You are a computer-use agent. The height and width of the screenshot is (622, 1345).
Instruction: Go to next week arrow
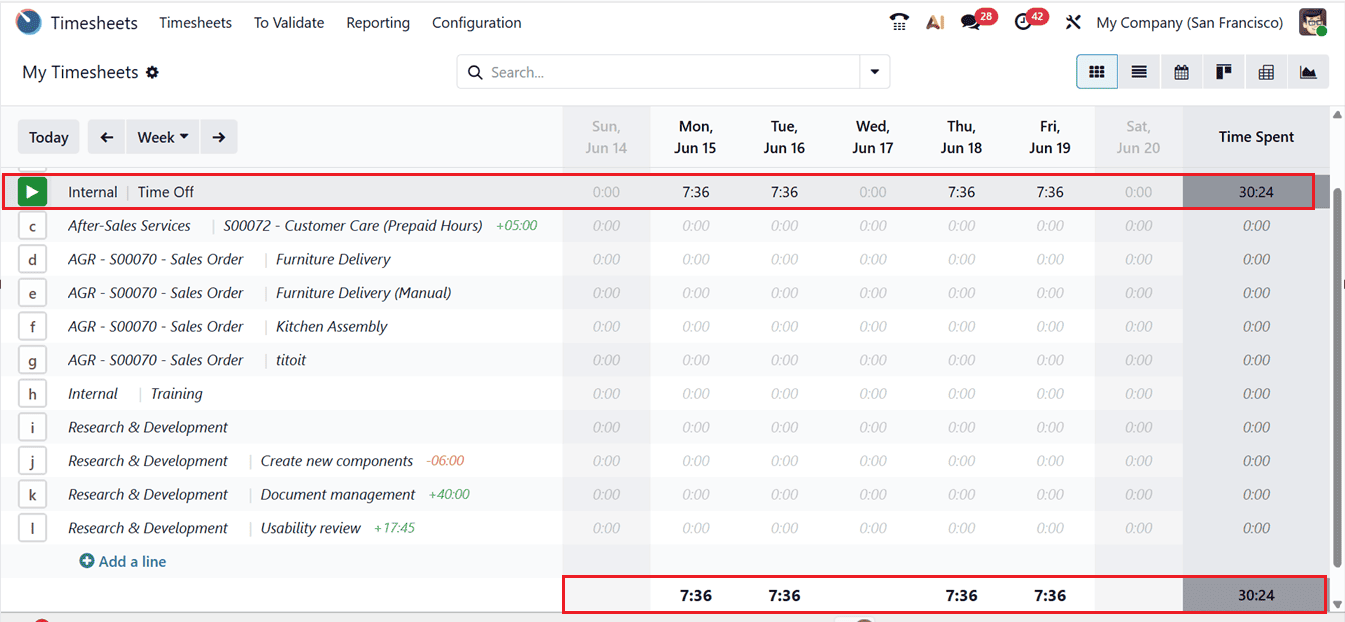coord(219,137)
